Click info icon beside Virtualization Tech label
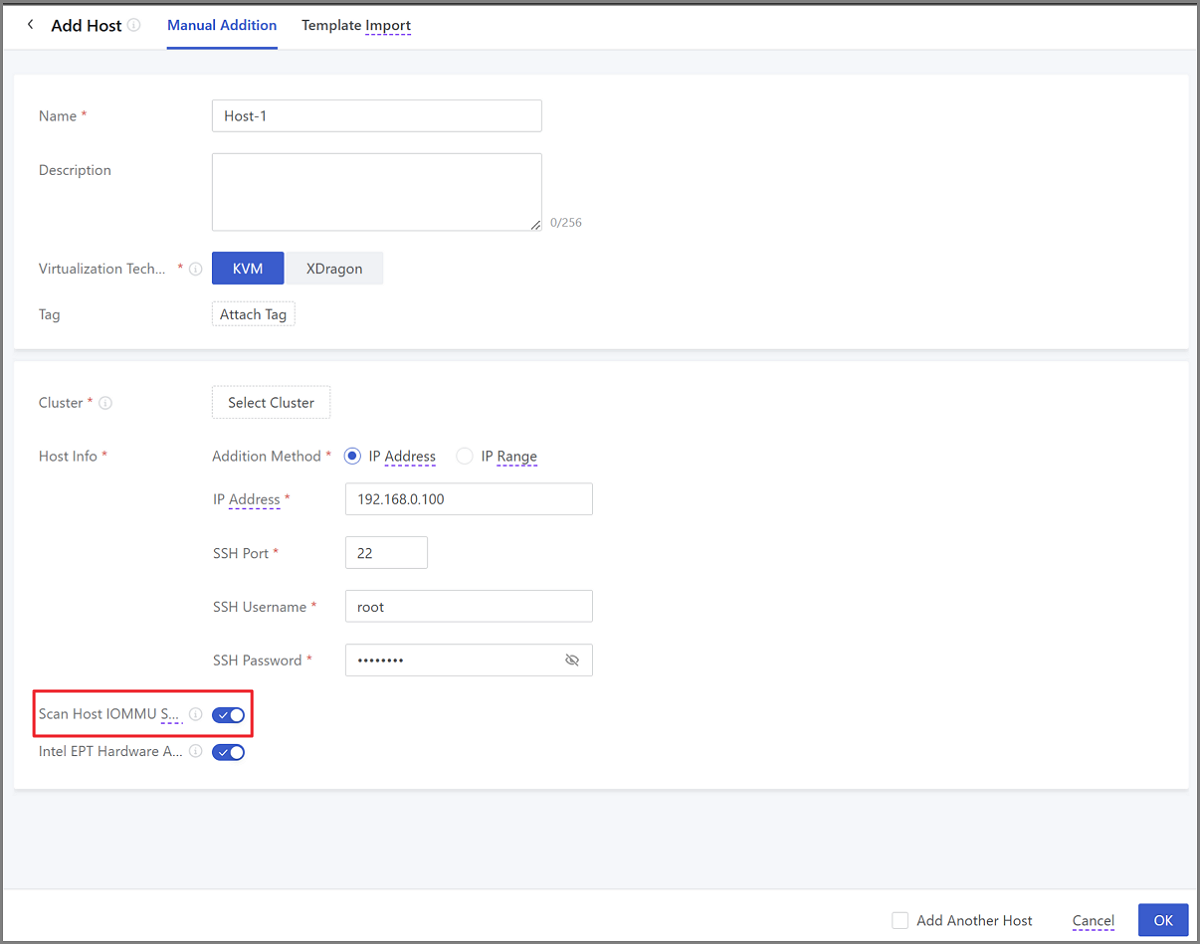This screenshot has width=1200, height=944. (x=196, y=269)
